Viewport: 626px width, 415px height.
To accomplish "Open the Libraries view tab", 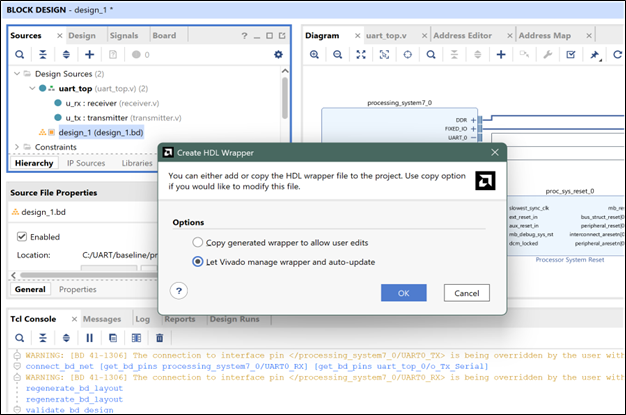I will click(x=137, y=163).
